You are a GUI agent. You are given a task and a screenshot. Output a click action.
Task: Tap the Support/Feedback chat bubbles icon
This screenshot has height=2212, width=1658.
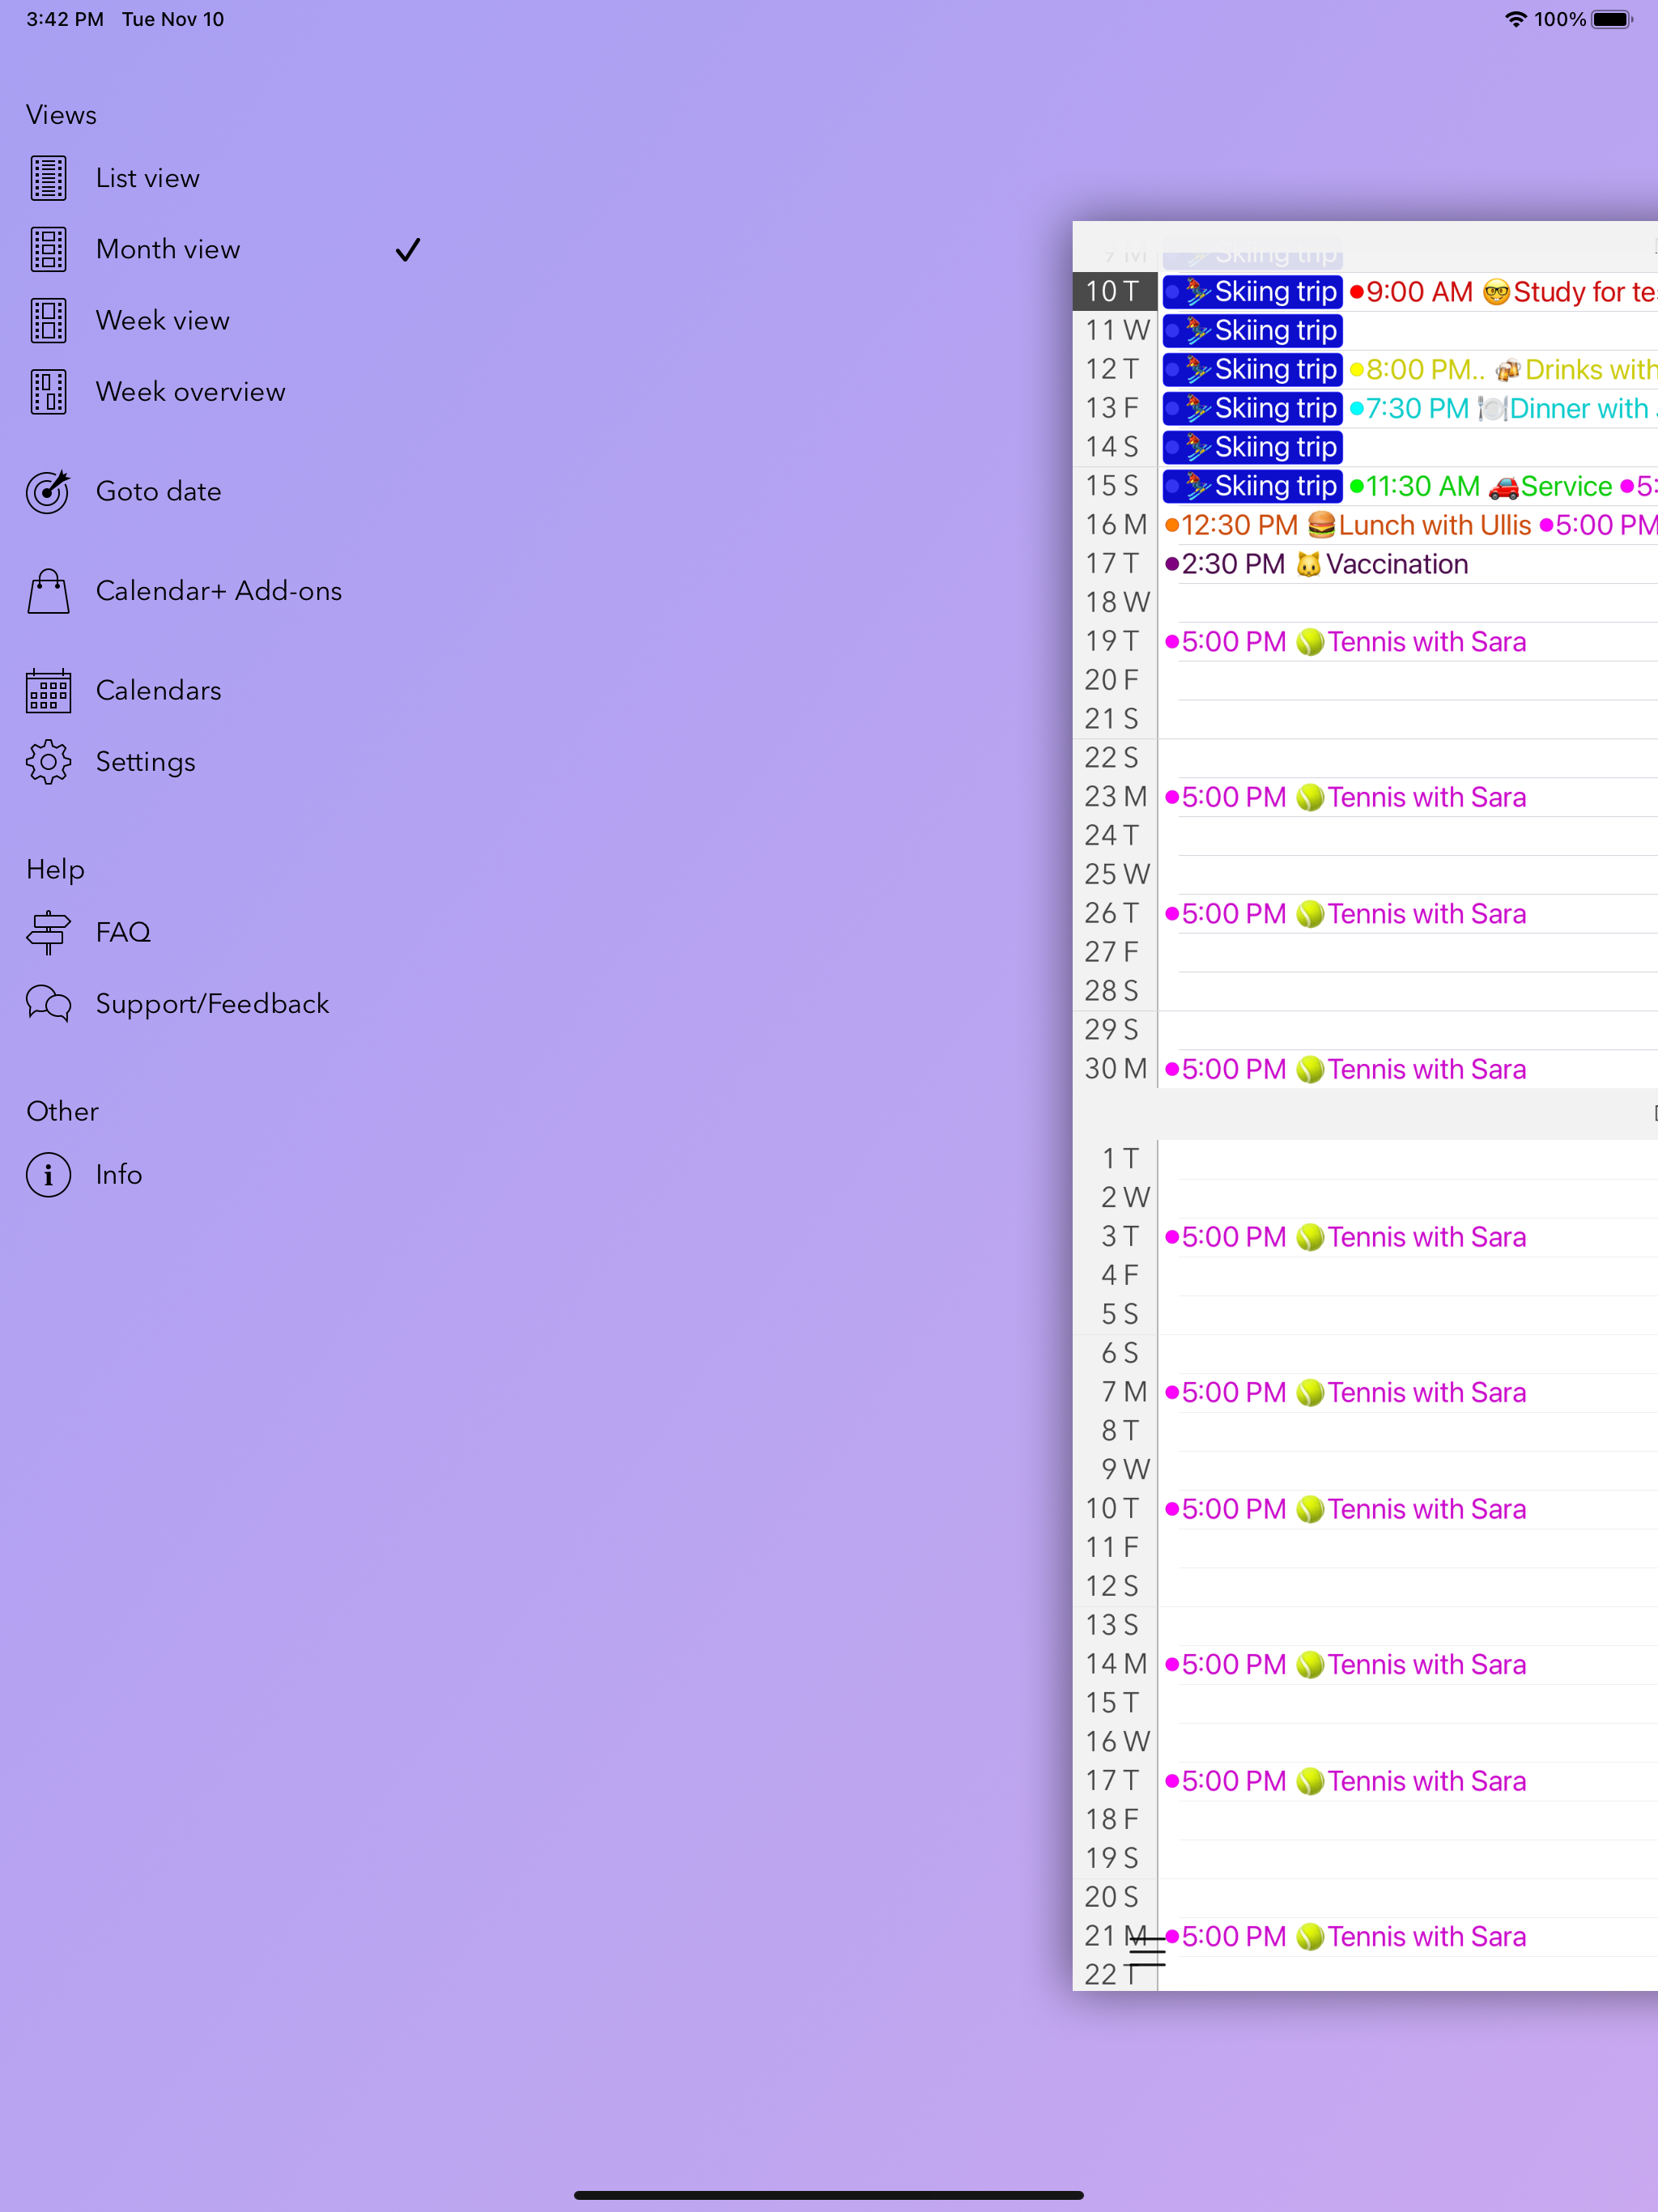coord(48,1003)
